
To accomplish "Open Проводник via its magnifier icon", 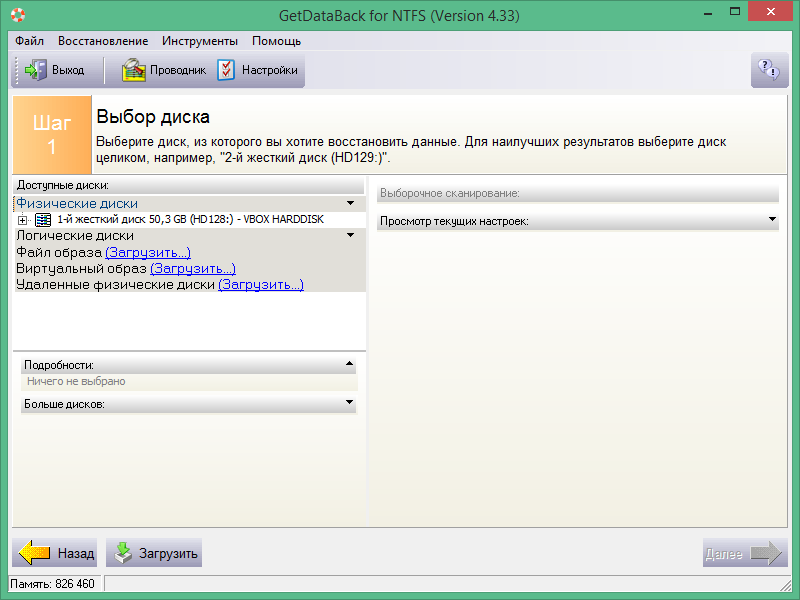I will (x=134, y=70).
